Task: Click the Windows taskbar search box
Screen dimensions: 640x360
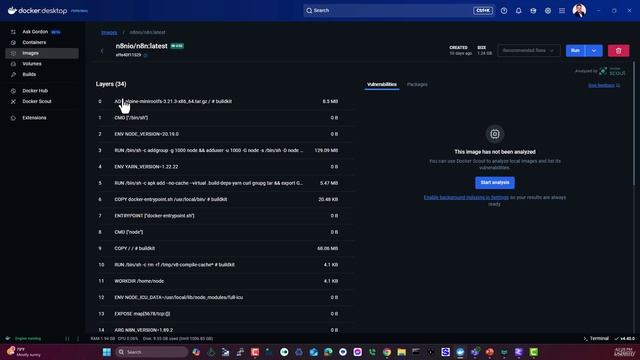Action: [151, 352]
